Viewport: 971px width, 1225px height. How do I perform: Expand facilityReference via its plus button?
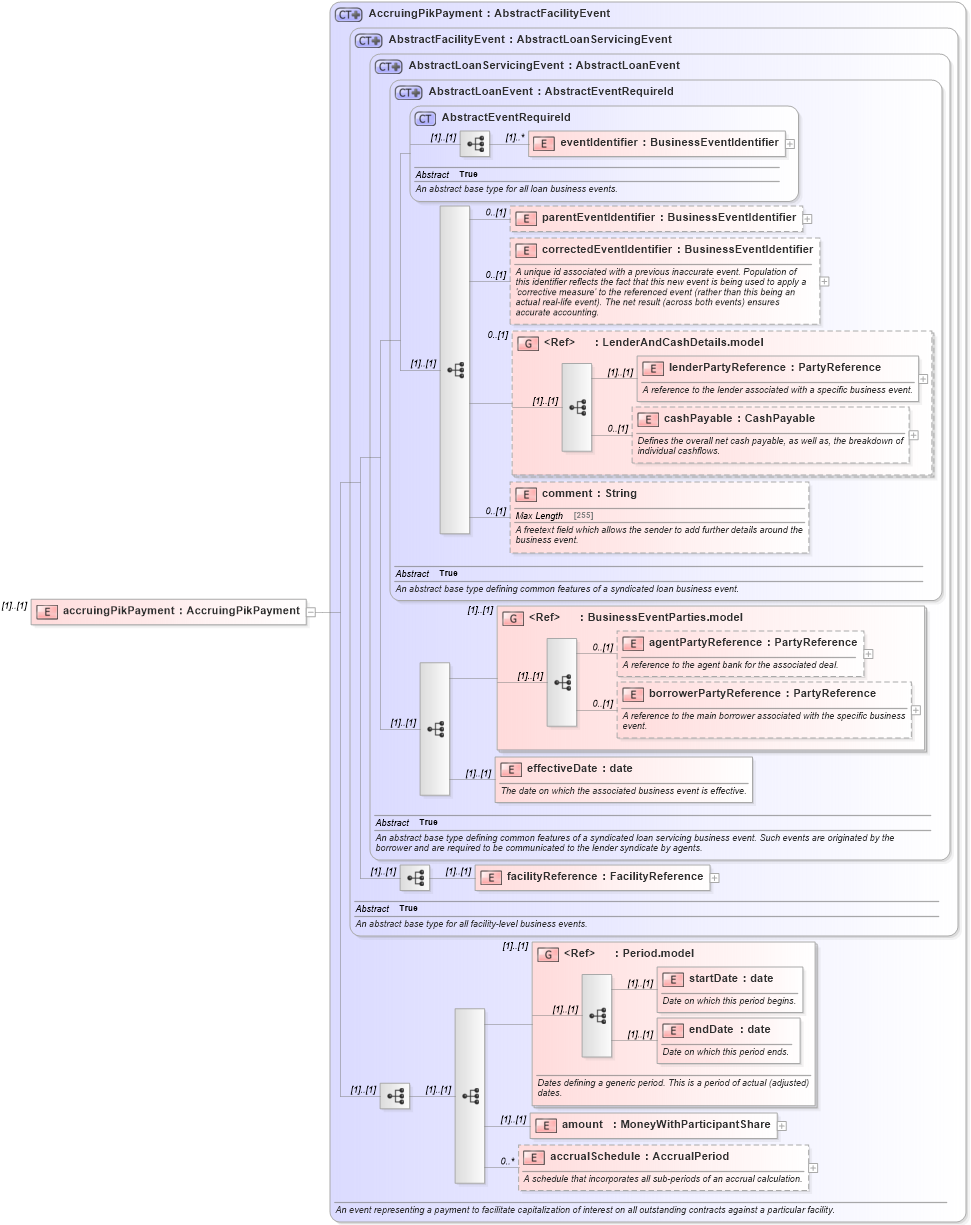click(714, 877)
